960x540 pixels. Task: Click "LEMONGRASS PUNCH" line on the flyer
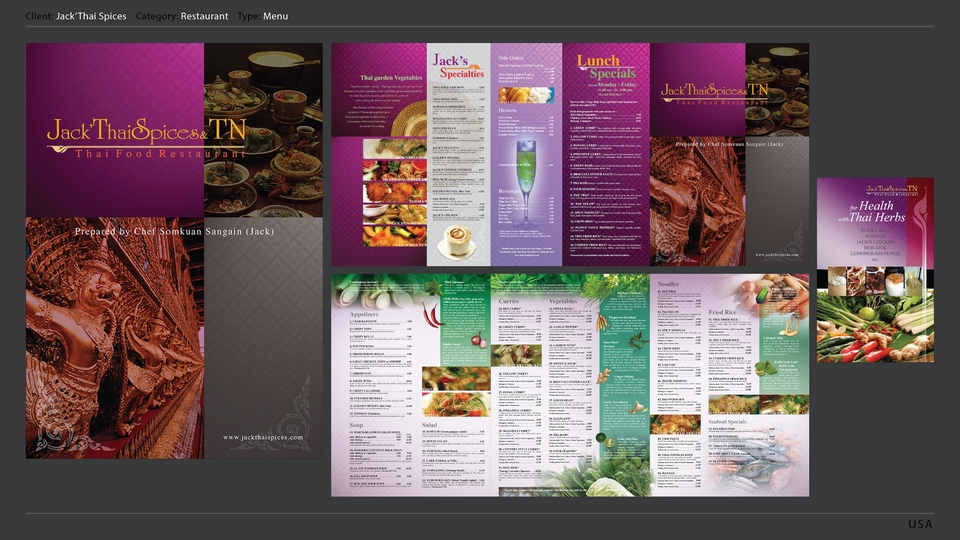(875, 253)
